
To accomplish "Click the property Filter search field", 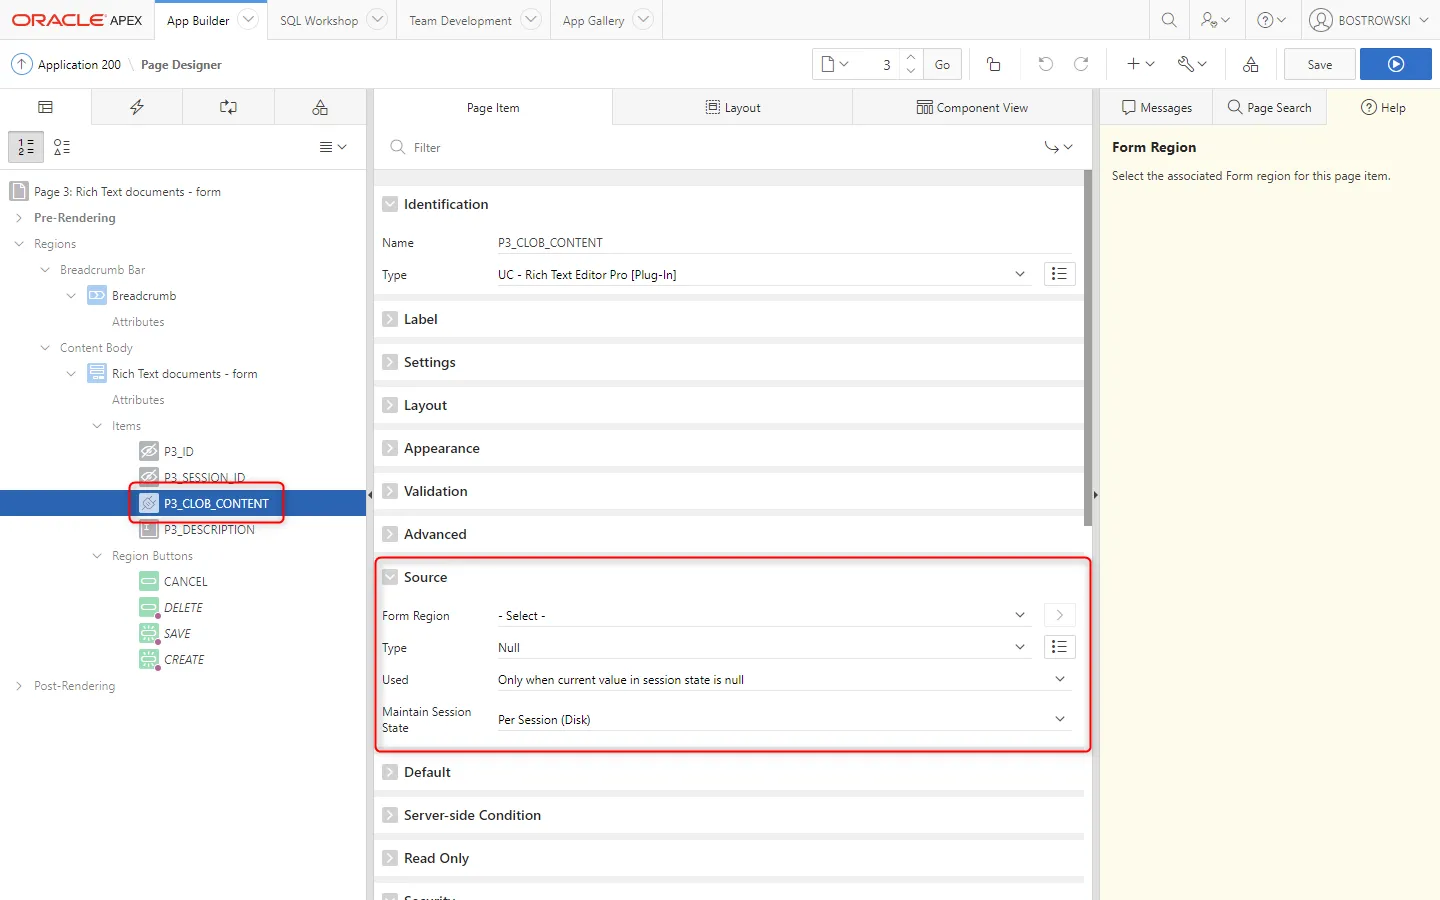I will [x=700, y=147].
